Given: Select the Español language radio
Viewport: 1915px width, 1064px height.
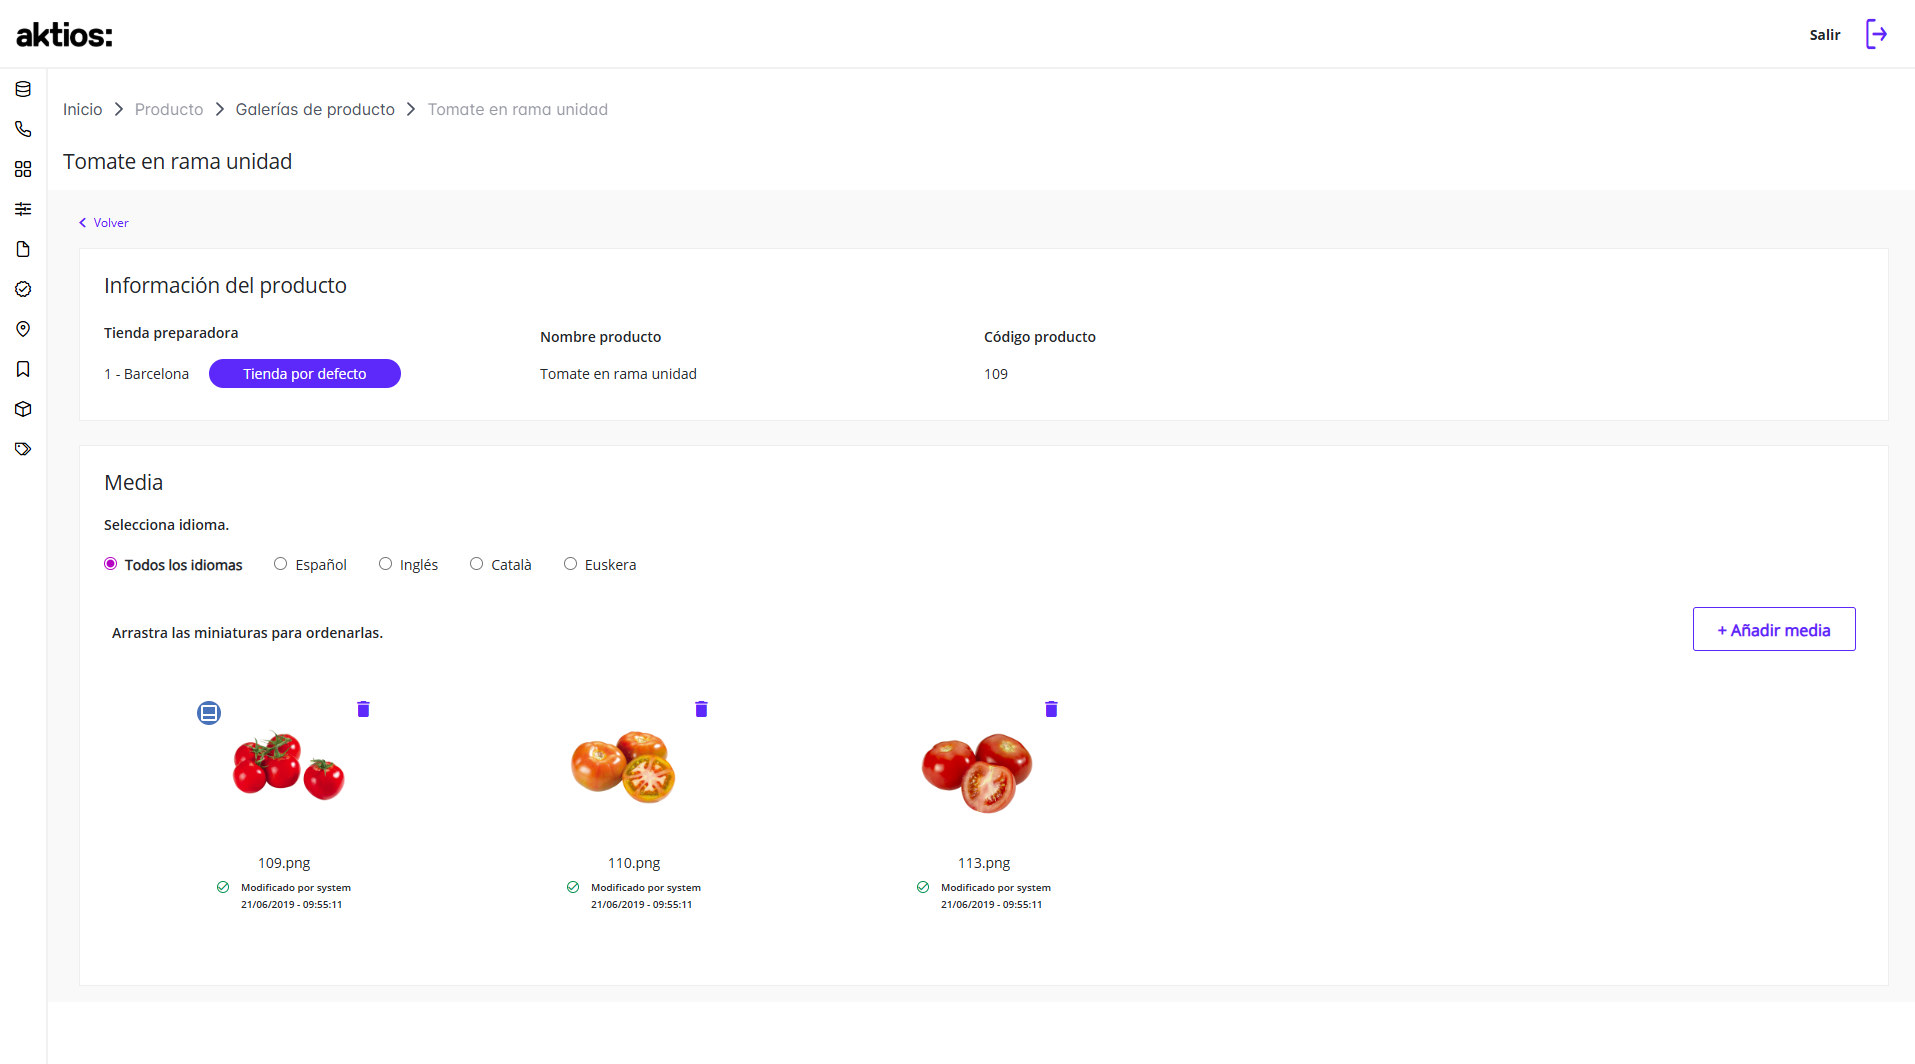Looking at the screenshot, I should tap(281, 564).
